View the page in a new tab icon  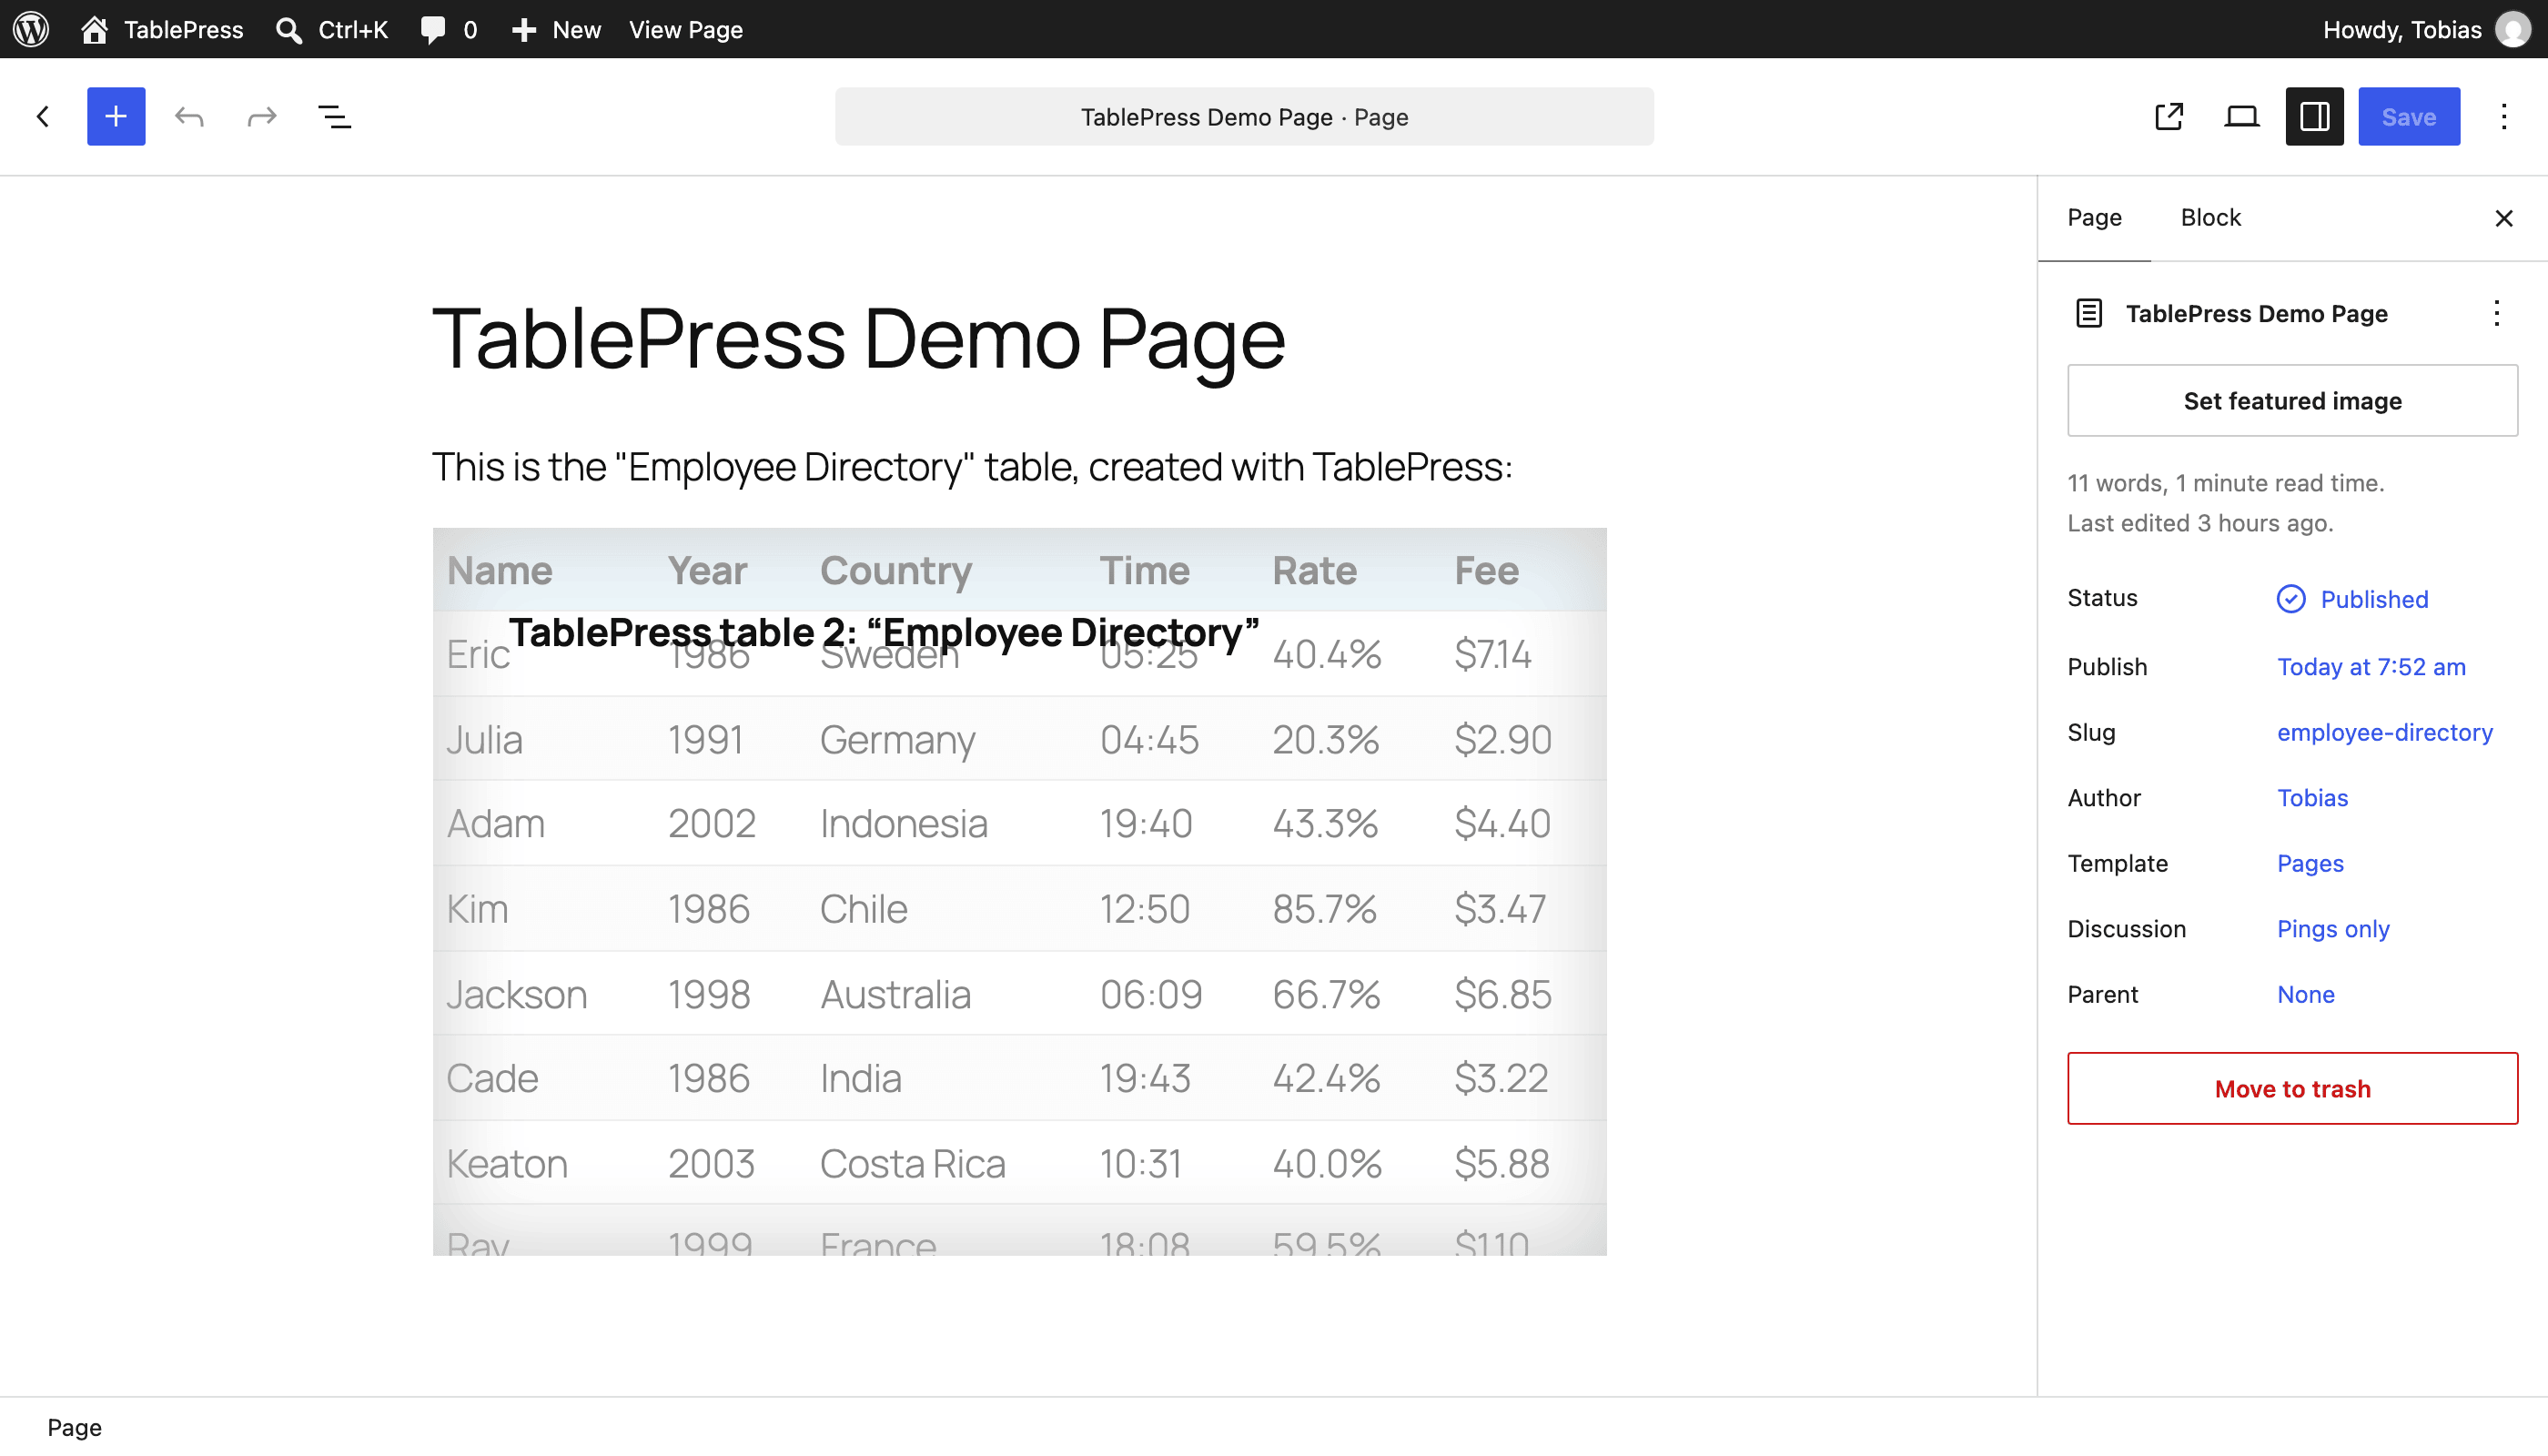[x=2169, y=116]
